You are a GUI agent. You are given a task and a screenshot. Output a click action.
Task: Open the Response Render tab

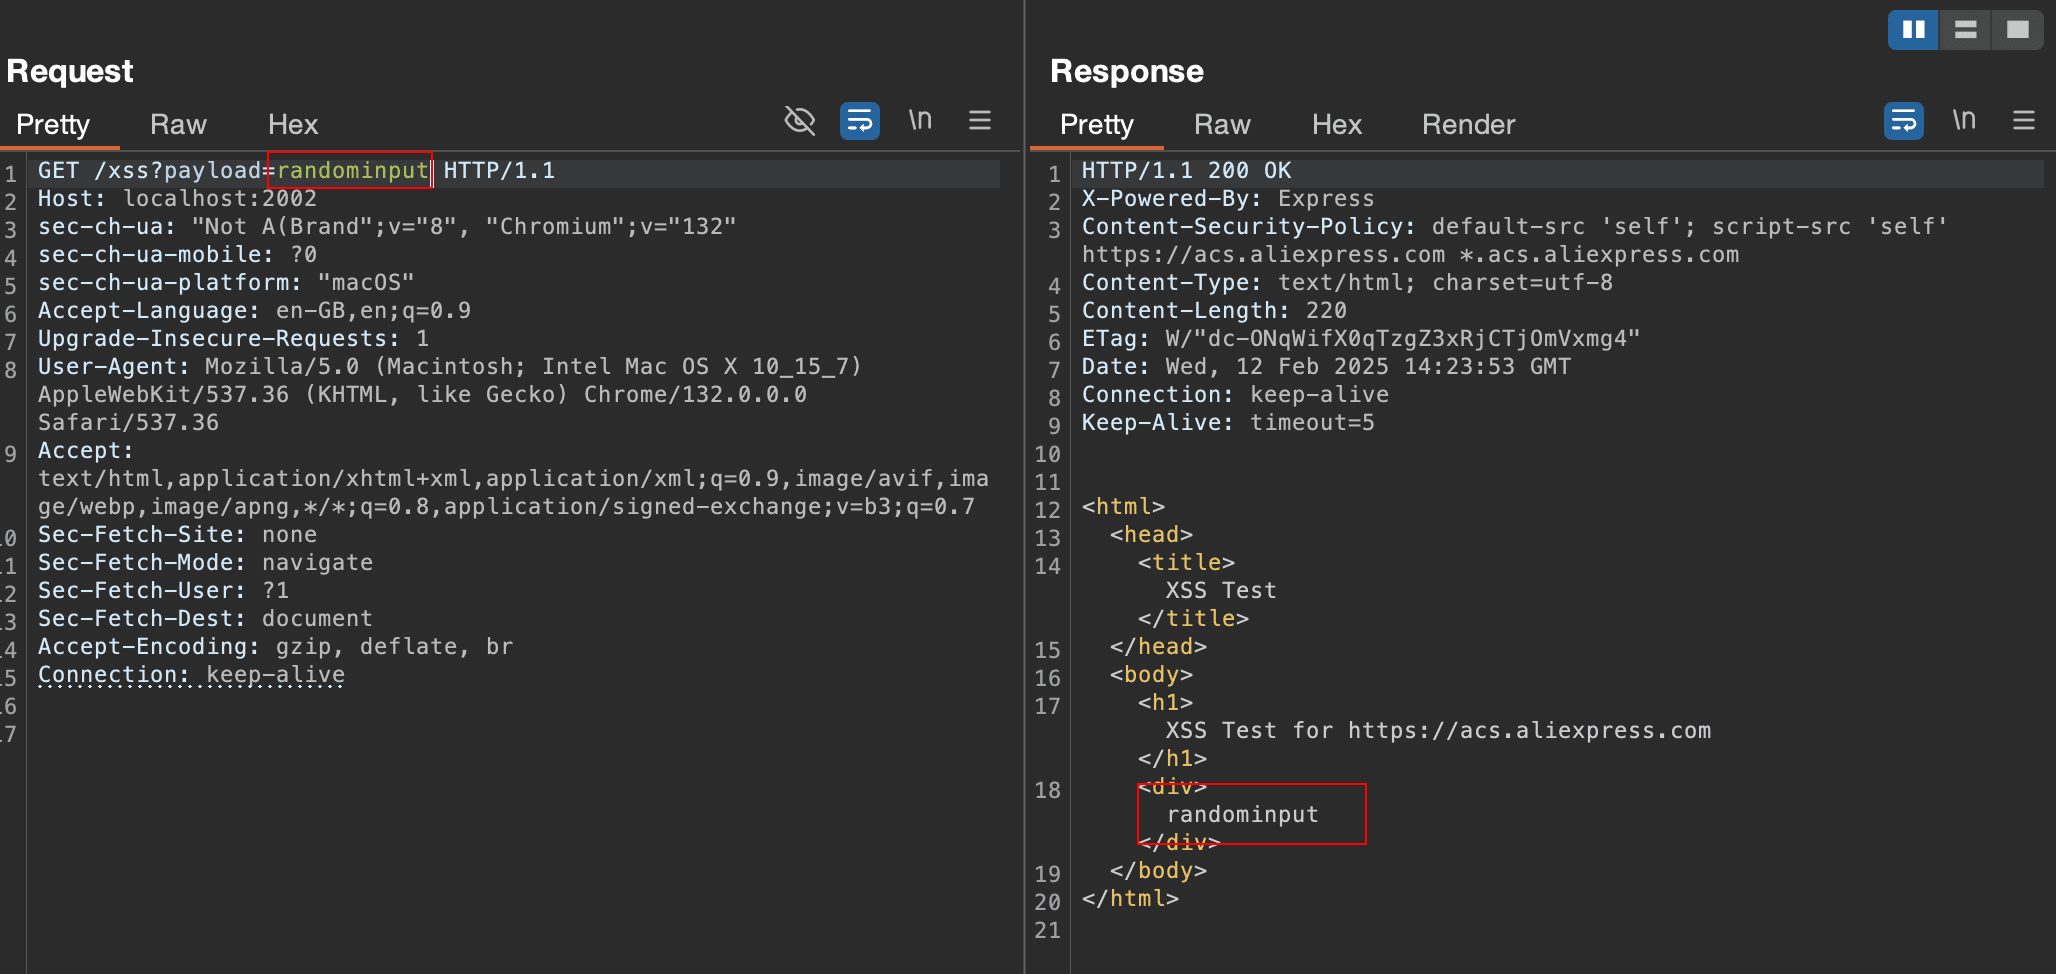coord(1468,125)
